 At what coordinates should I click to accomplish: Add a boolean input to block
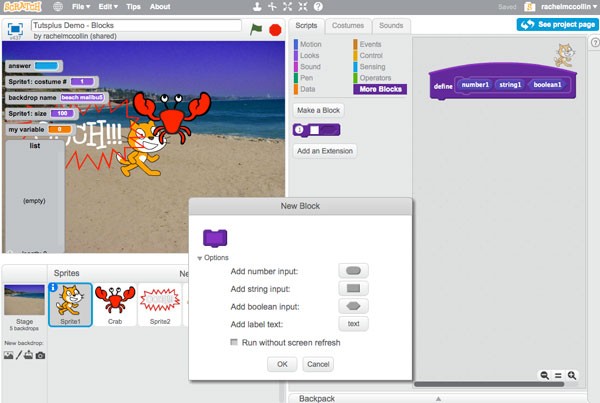coord(353,306)
